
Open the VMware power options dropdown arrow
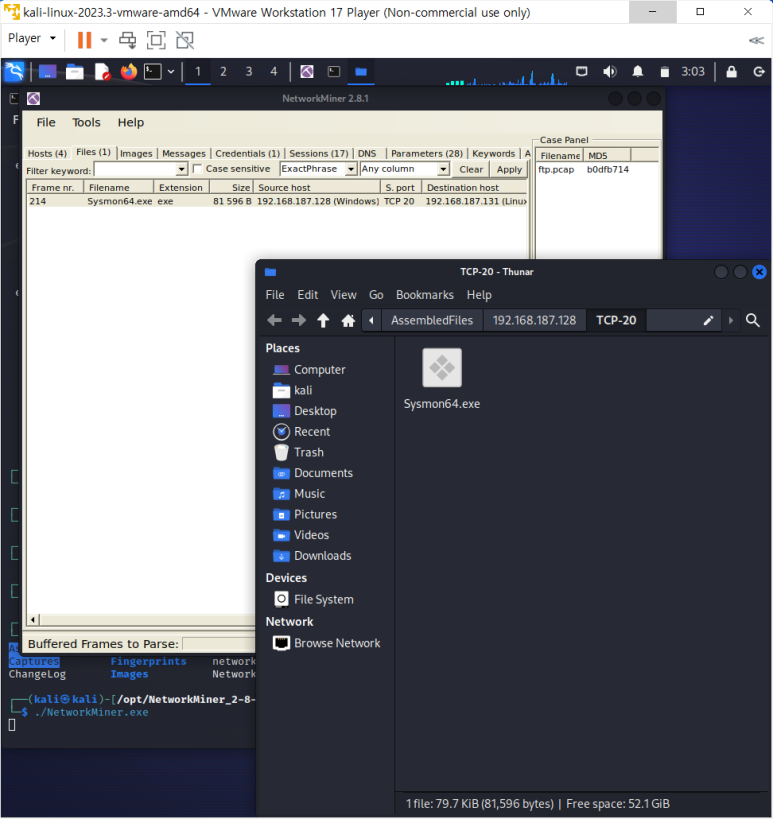104,40
